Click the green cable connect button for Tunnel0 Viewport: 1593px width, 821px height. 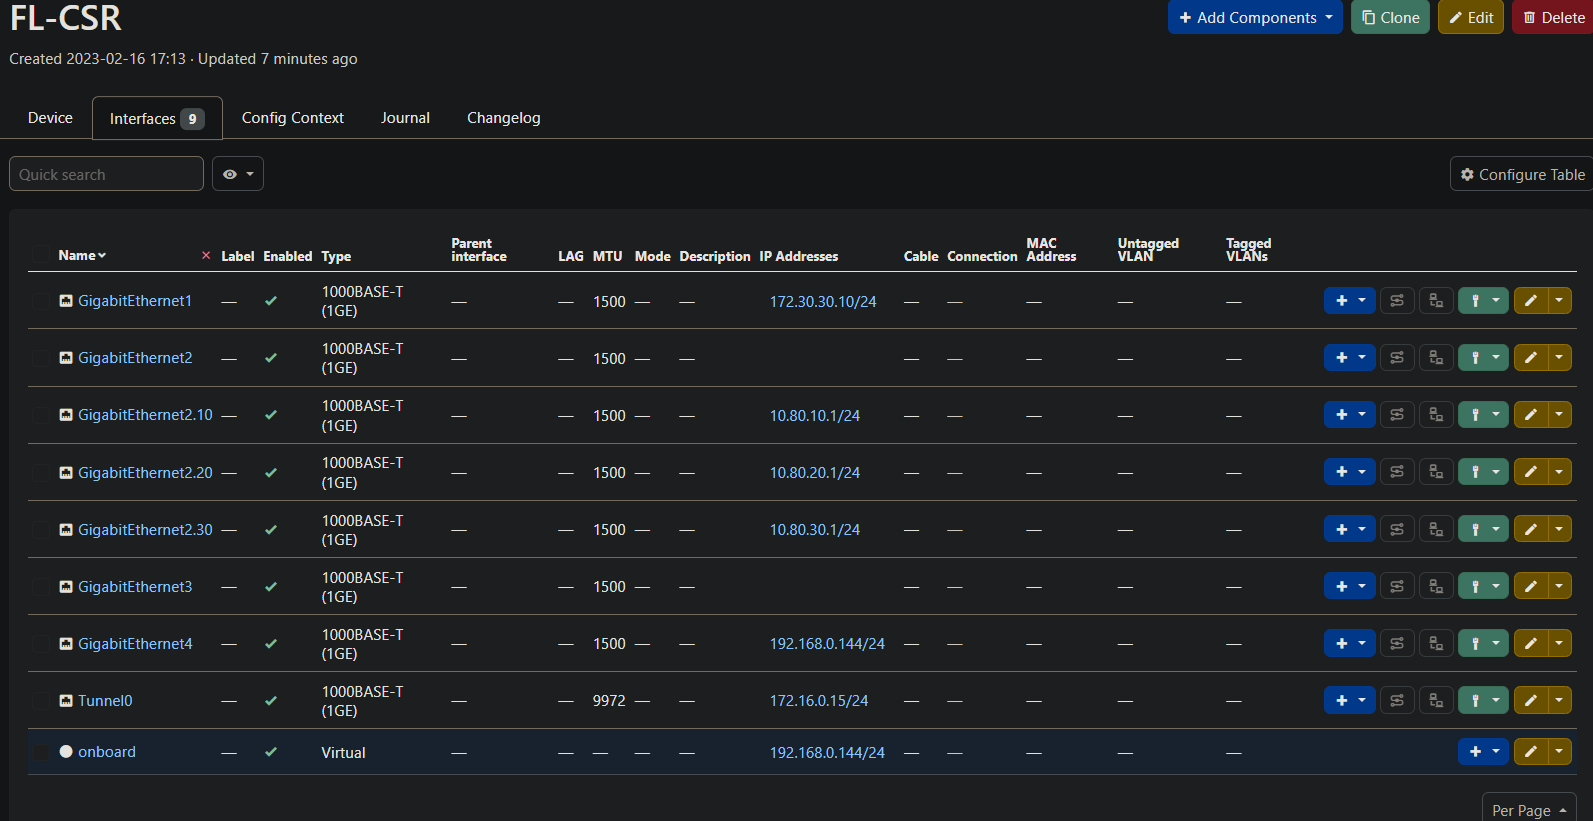[x=1483, y=700]
